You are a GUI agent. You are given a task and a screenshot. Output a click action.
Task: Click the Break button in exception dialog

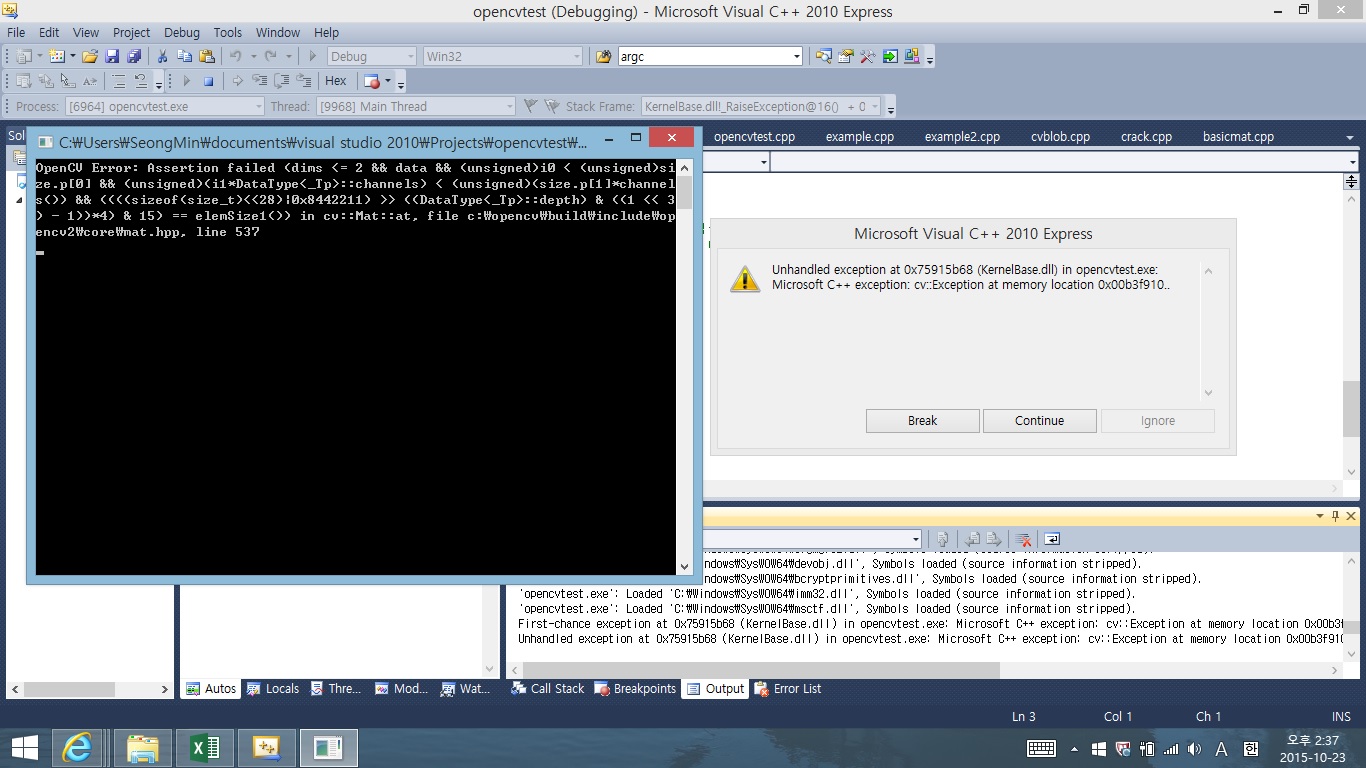click(922, 420)
